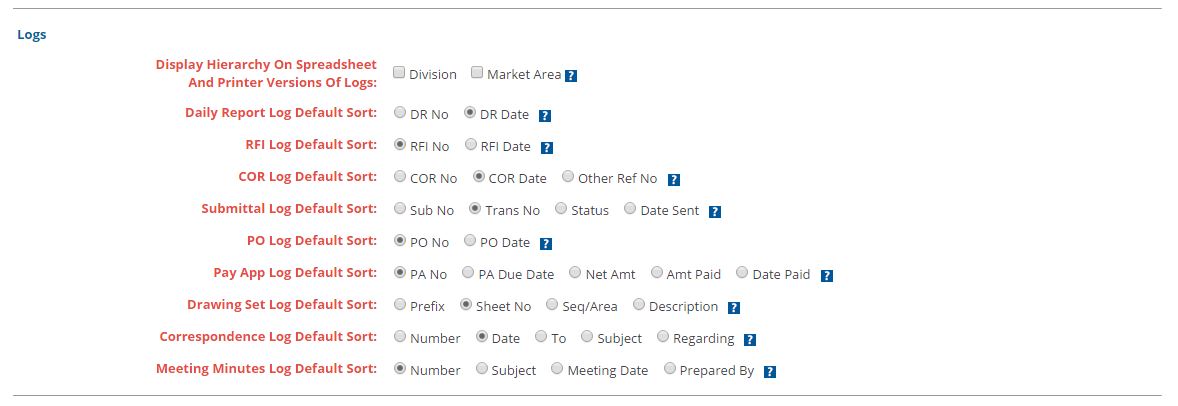Choose Date Sent for Submittal Log sort
This screenshot has width=1178, height=406.
(x=630, y=208)
